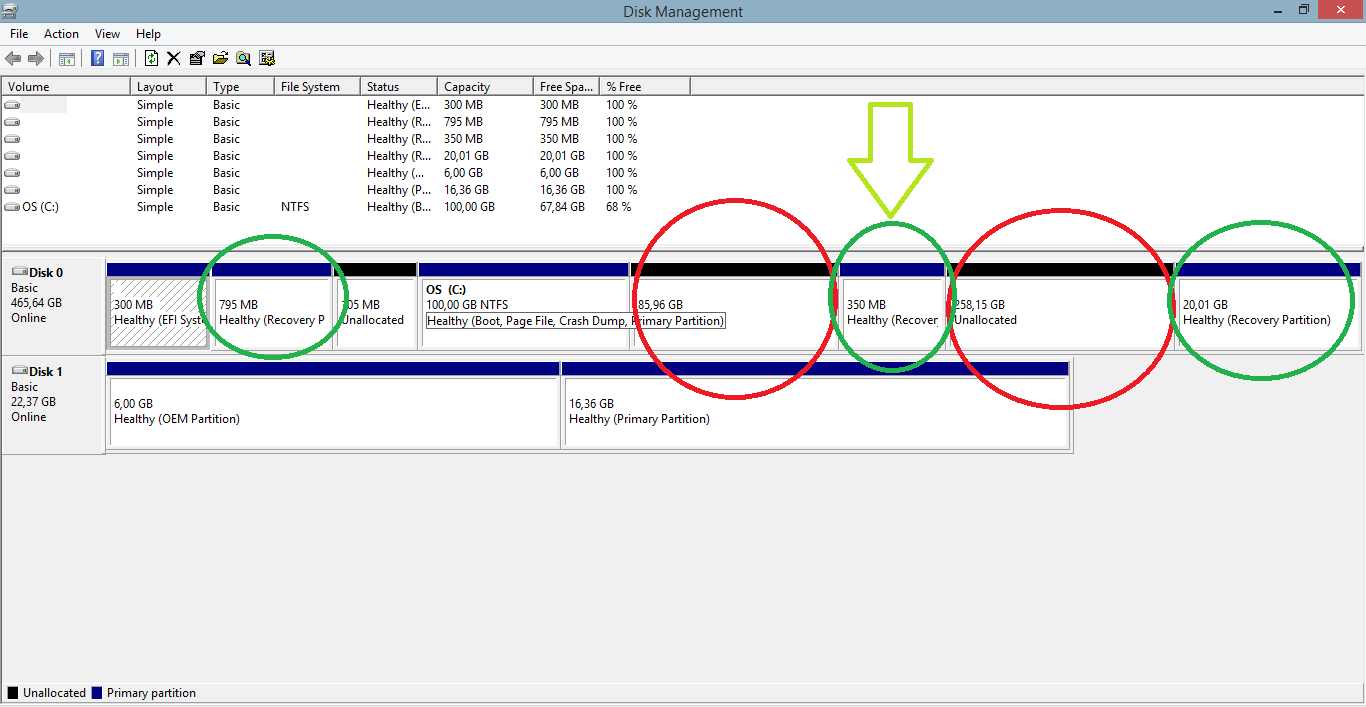Open the Action menu
The width and height of the screenshot is (1366, 707).
point(61,34)
